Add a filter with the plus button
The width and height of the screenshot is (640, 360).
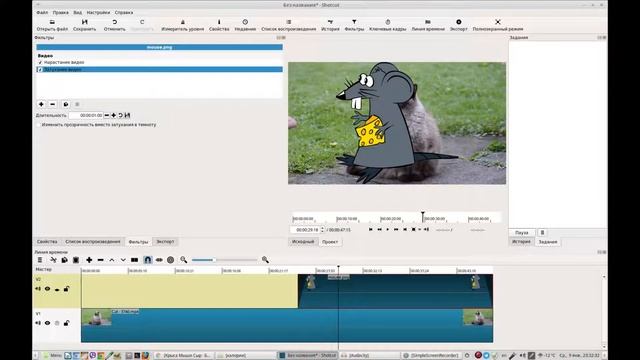tap(41, 104)
